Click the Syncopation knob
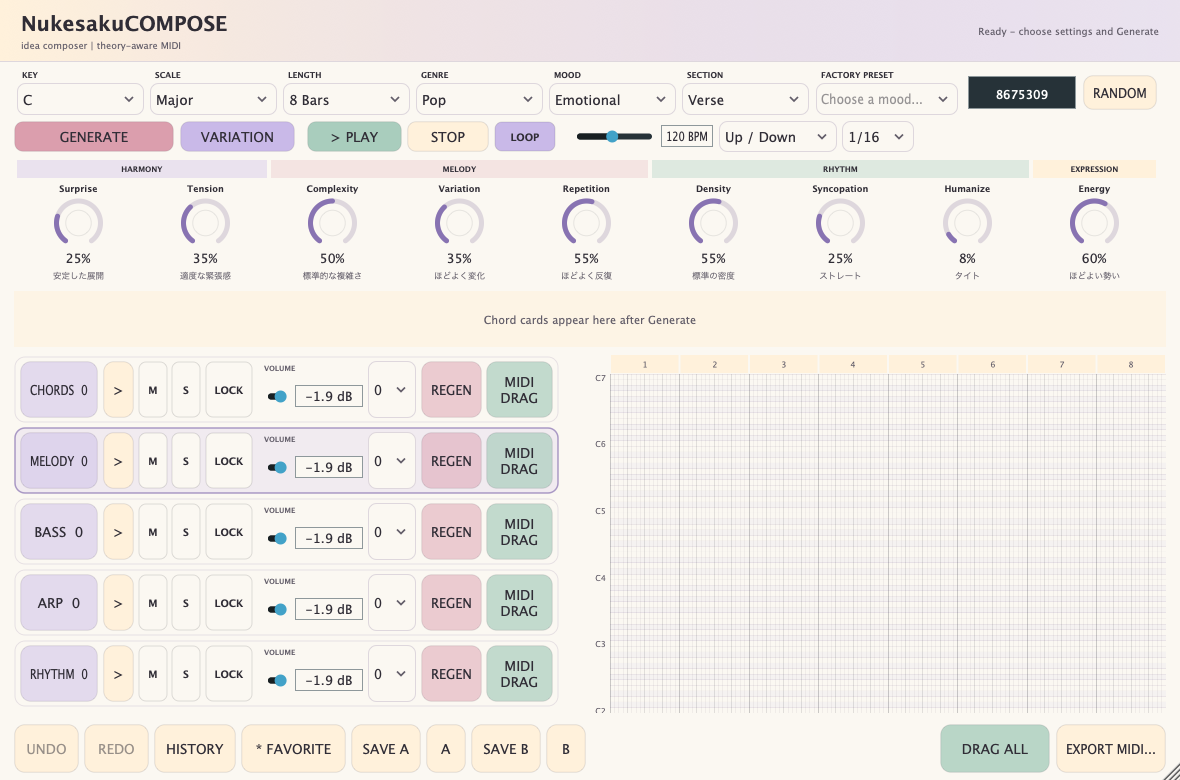This screenshot has width=1180, height=780. 841,223
